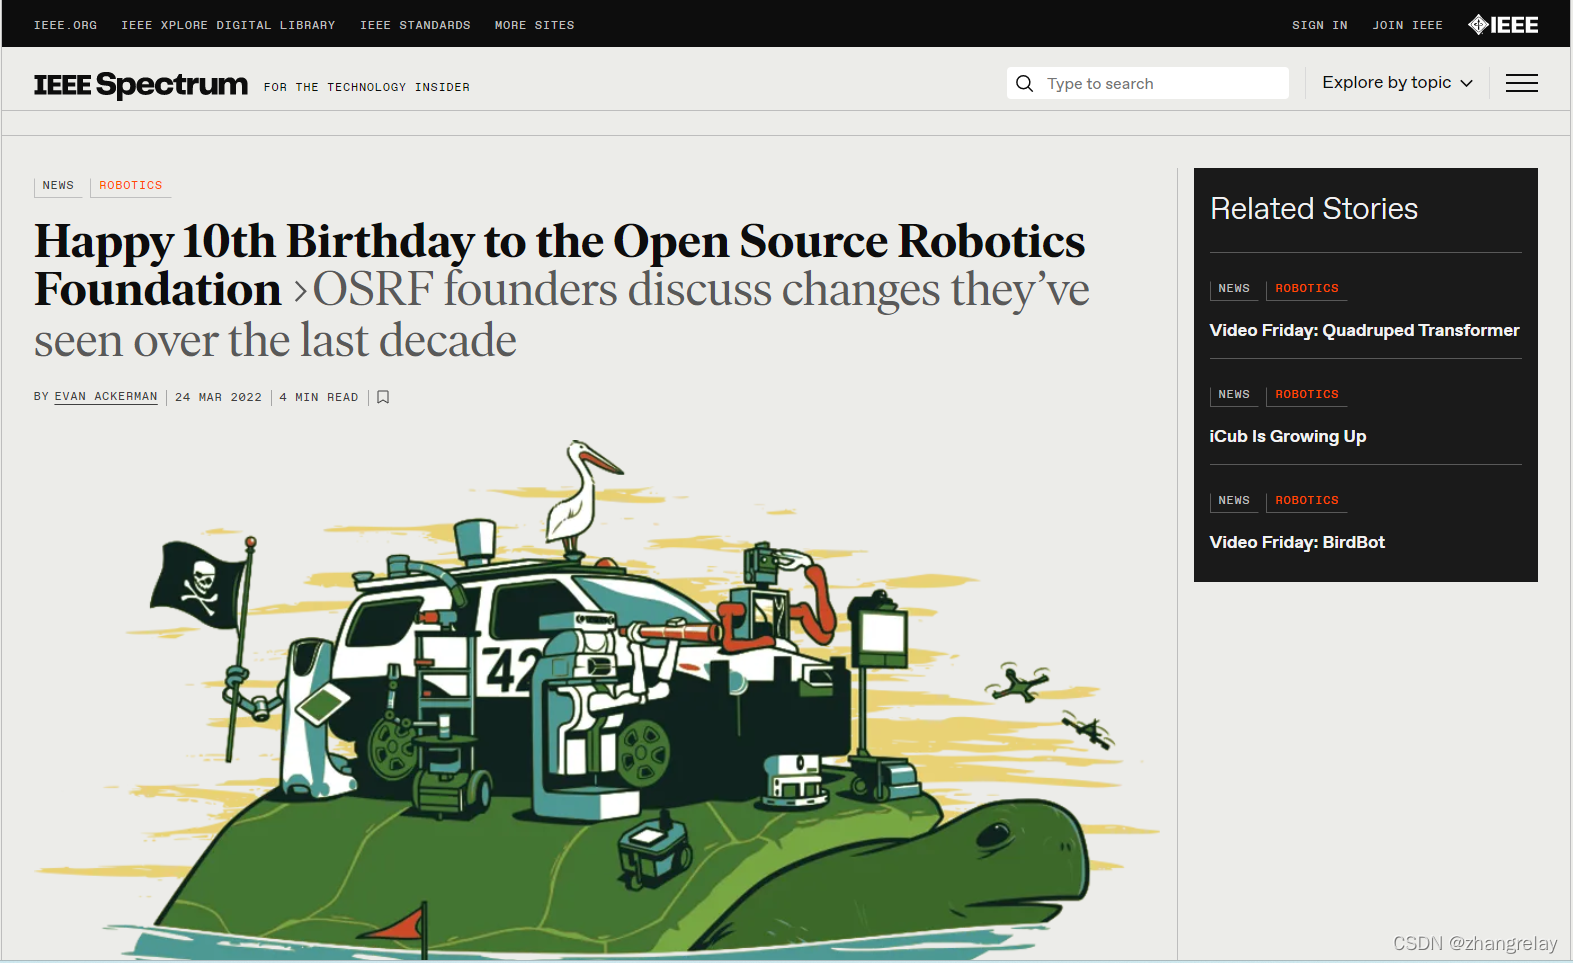The height and width of the screenshot is (963, 1573).
Task: Click Sign In
Action: [x=1319, y=25]
